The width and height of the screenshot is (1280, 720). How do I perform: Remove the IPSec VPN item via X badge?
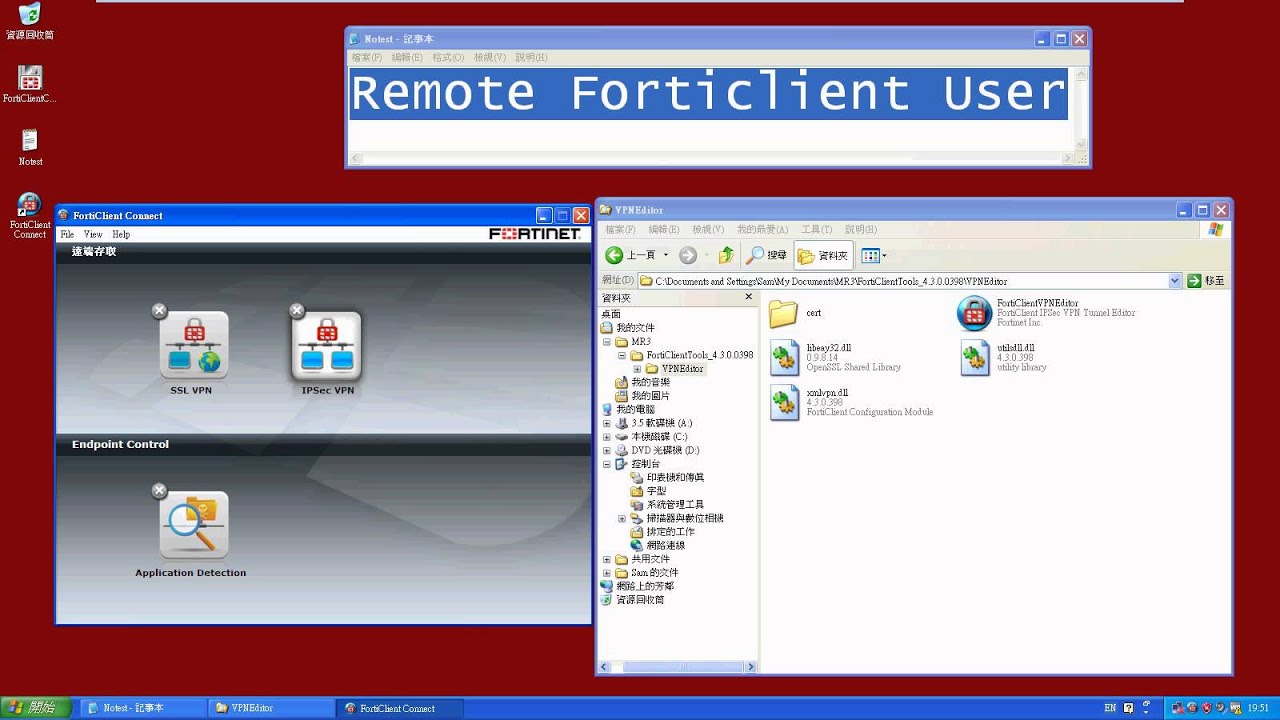point(296,311)
